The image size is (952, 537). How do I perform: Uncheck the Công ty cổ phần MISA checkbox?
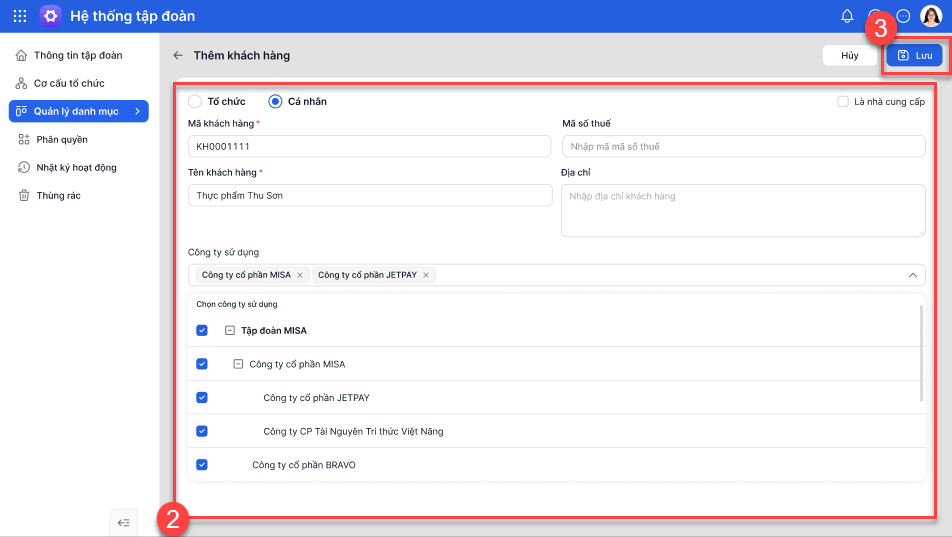coord(202,364)
